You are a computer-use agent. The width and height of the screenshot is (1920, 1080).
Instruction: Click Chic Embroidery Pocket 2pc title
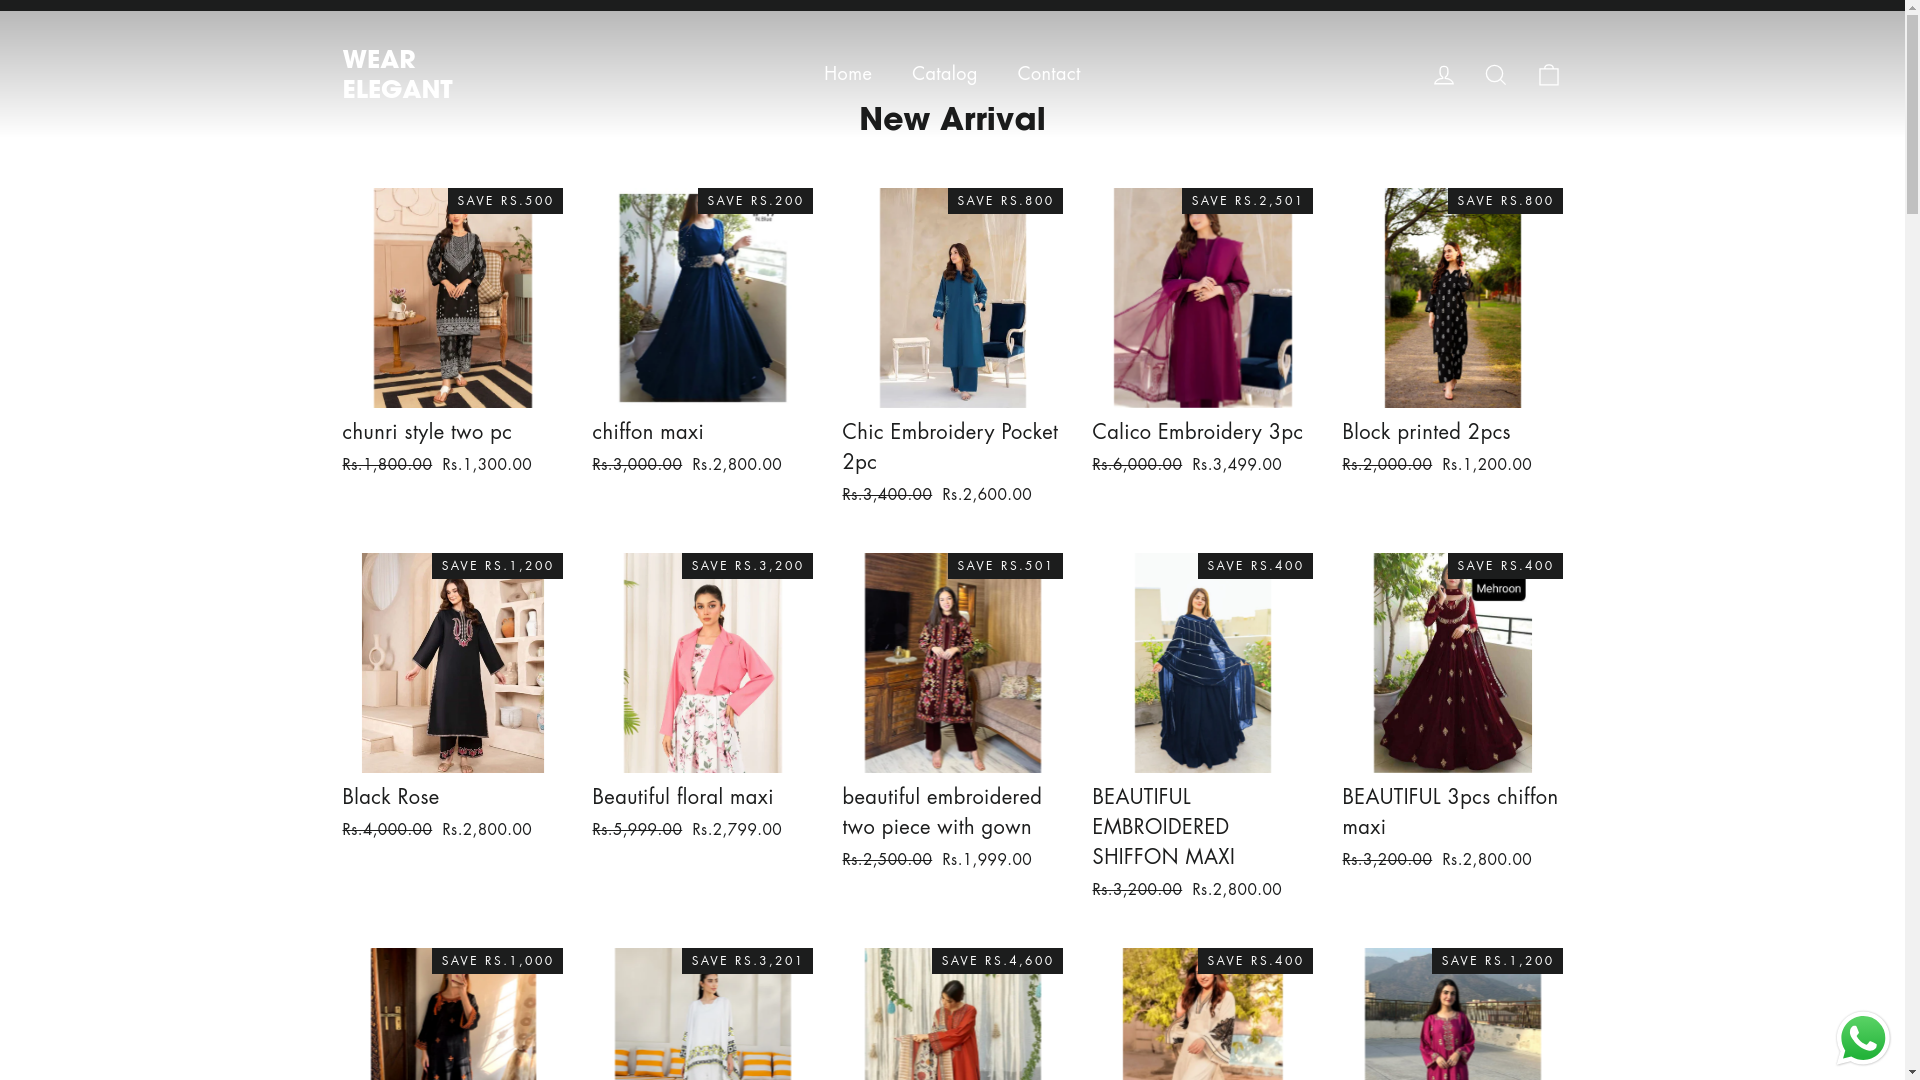pos(950,446)
